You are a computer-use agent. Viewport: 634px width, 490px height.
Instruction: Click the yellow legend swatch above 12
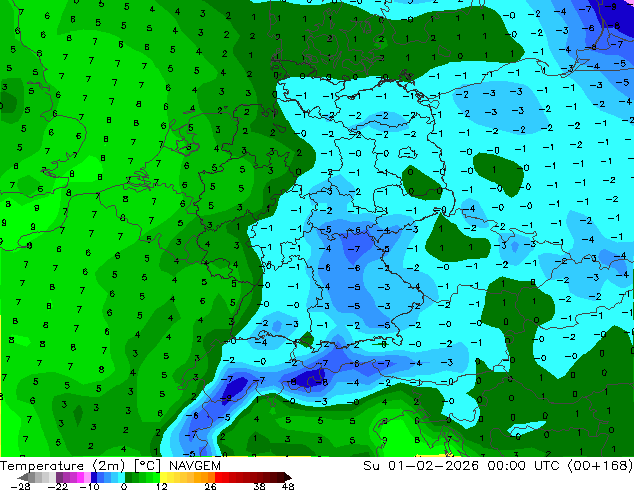coord(163,477)
